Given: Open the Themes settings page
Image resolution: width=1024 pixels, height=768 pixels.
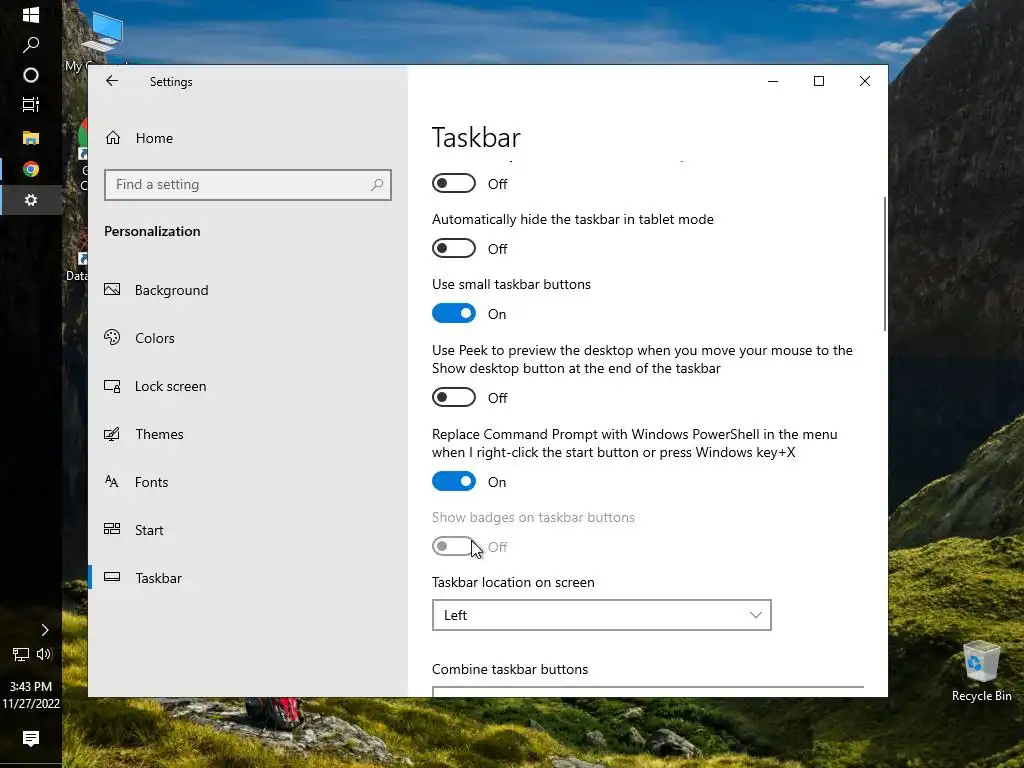Looking at the screenshot, I should coord(144,434).
